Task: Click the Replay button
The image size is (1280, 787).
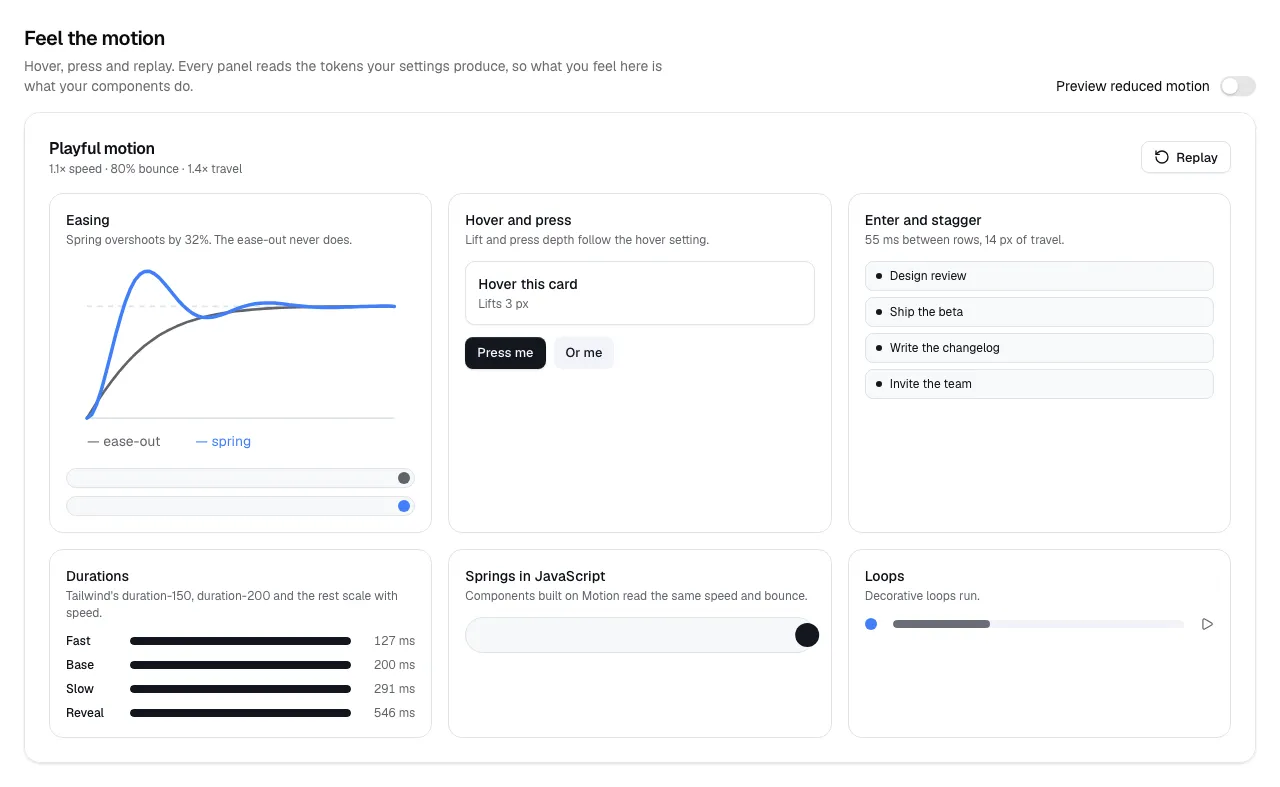Action: pyautogui.click(x=1186, y=157)
